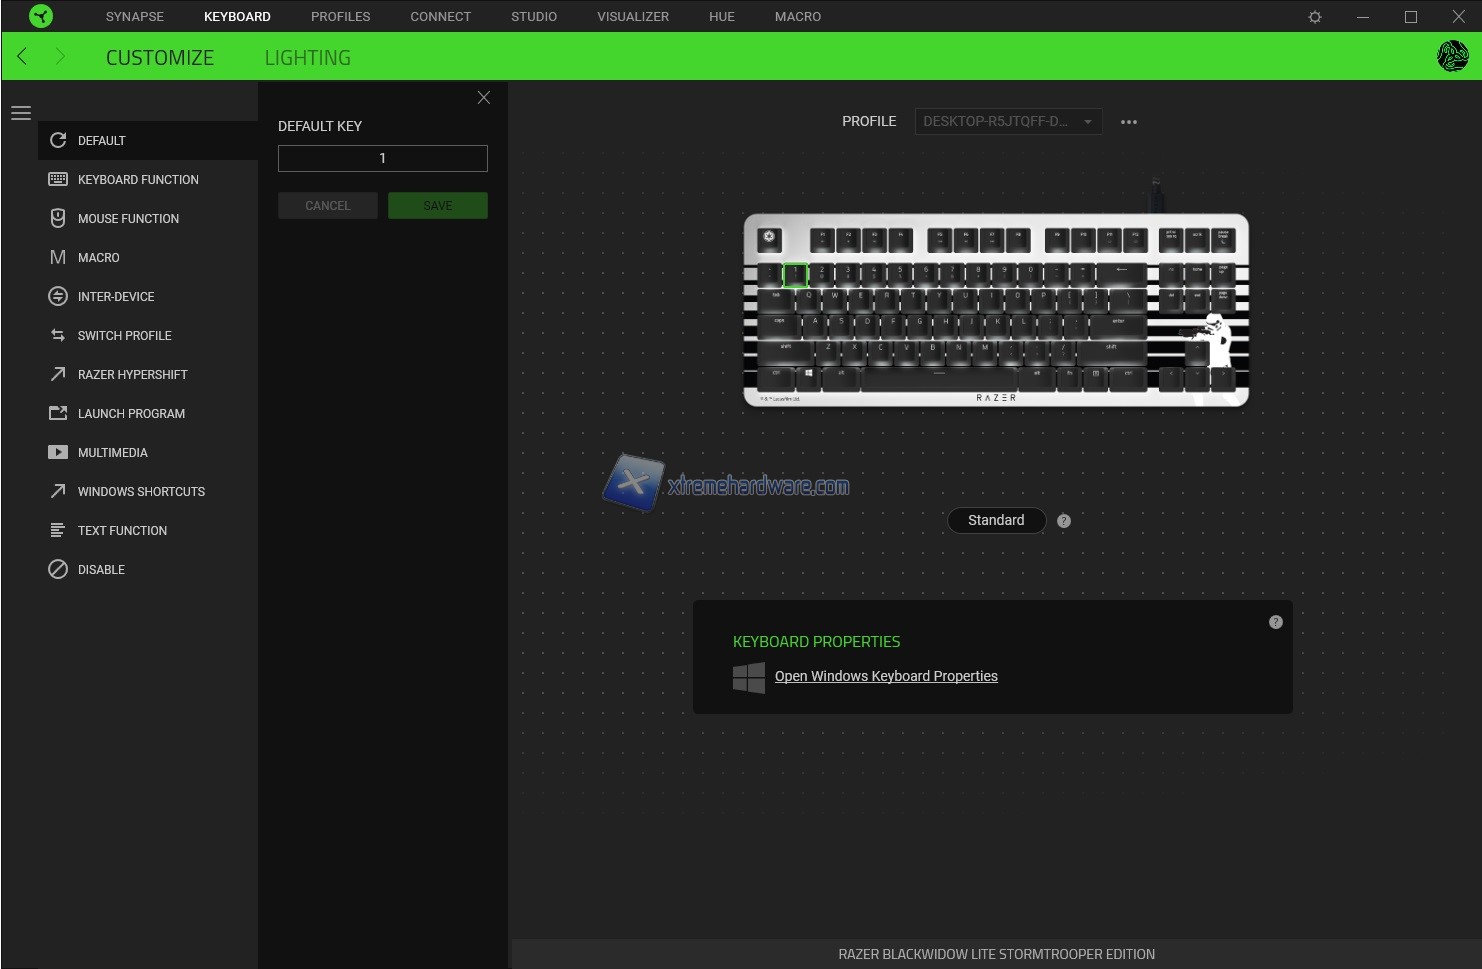Click the Standard mode selector button
1482x969 pixels.
995,521
